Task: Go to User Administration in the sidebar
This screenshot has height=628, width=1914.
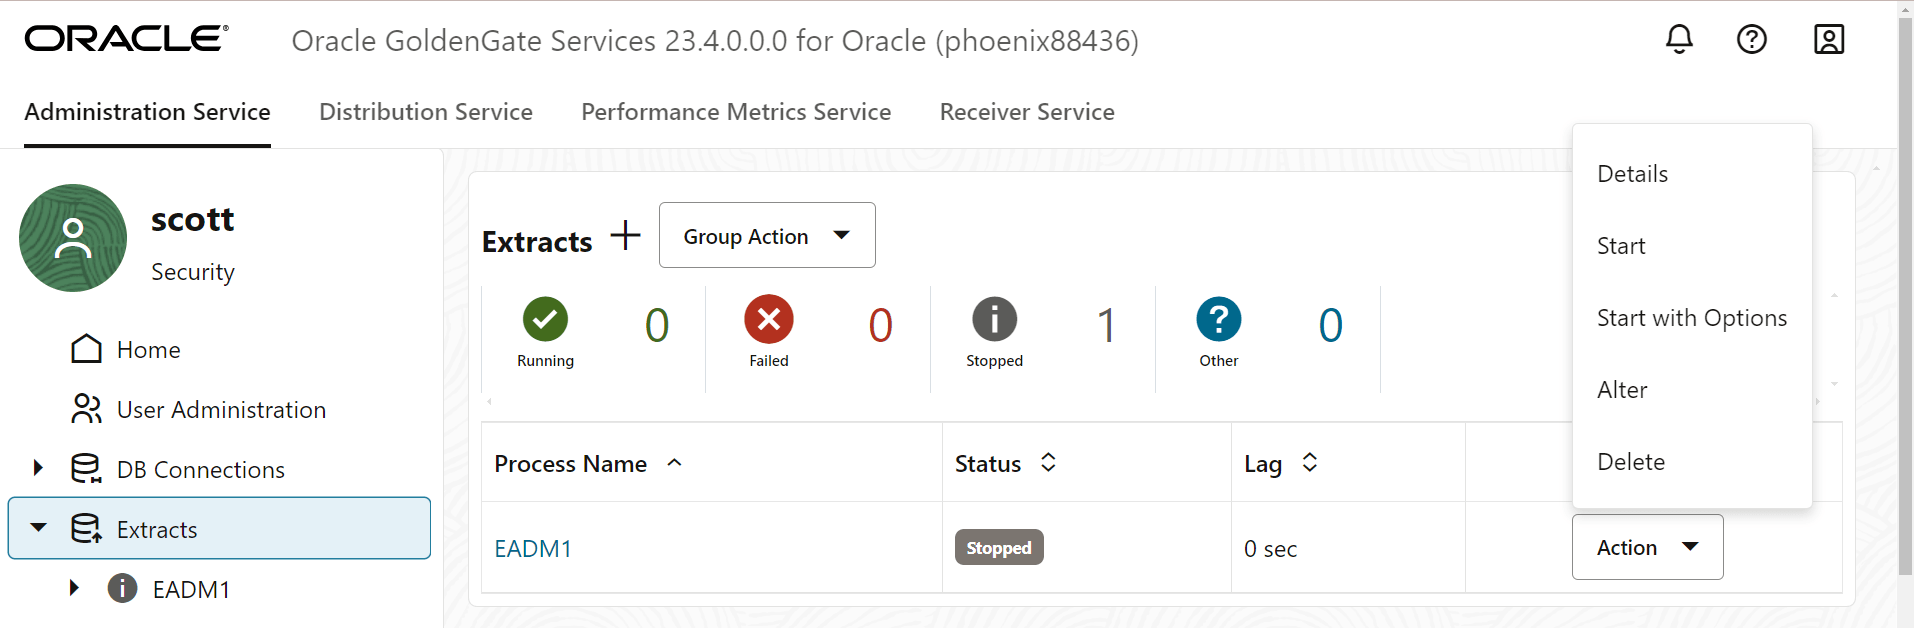Action: [221, 410]
